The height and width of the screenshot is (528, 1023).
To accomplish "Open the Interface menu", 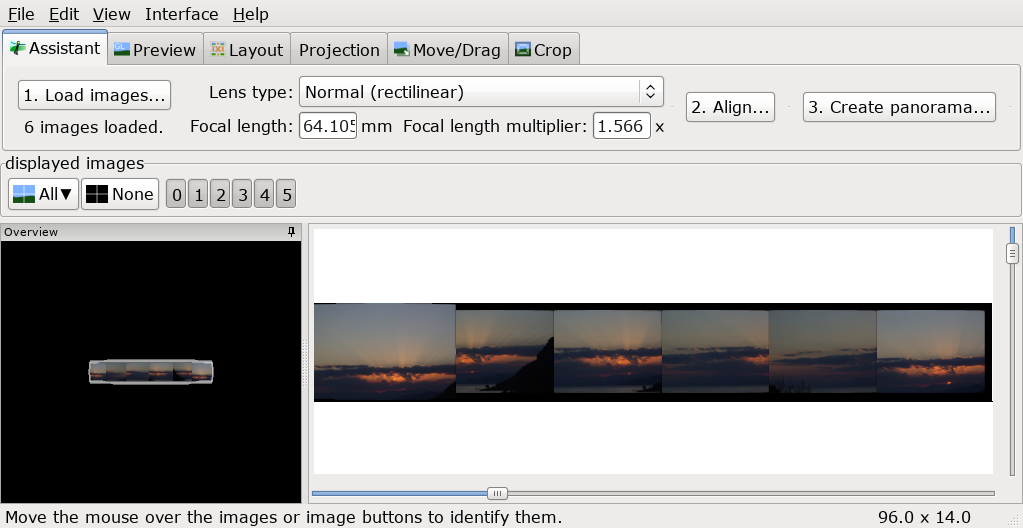I will coord(181,14).
